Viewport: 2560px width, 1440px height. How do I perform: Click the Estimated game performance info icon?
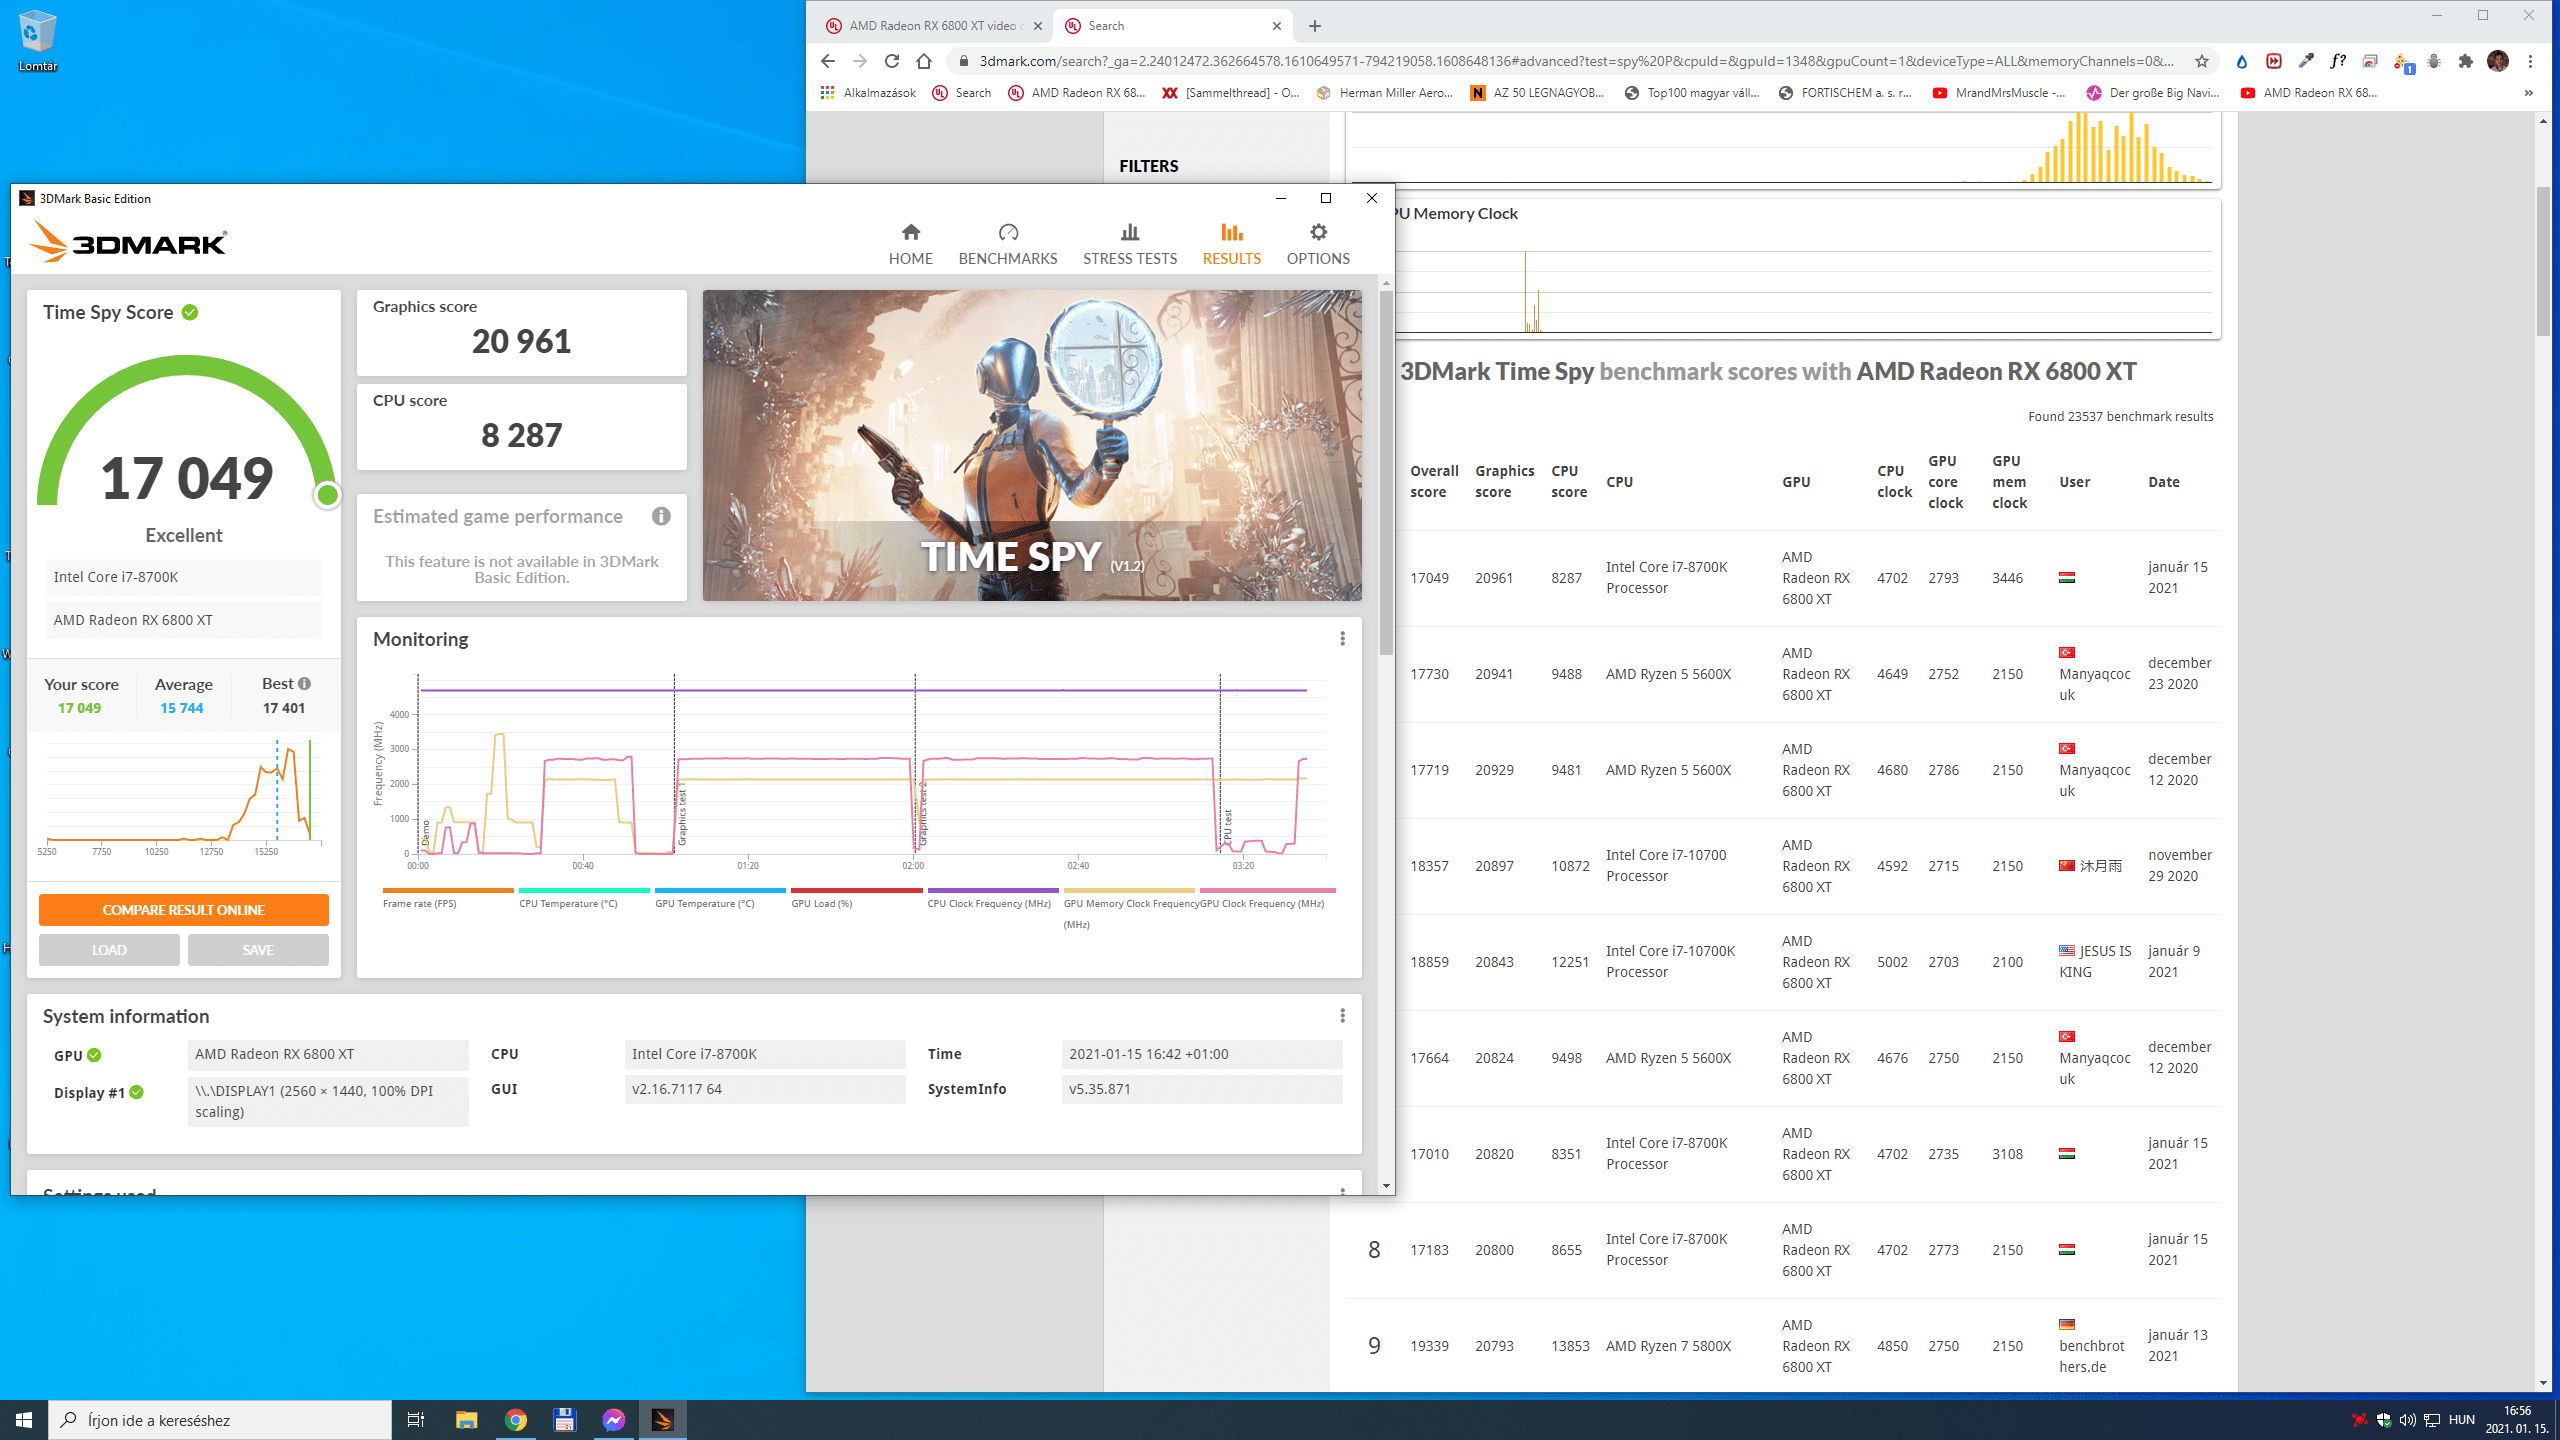pos(661,516)
